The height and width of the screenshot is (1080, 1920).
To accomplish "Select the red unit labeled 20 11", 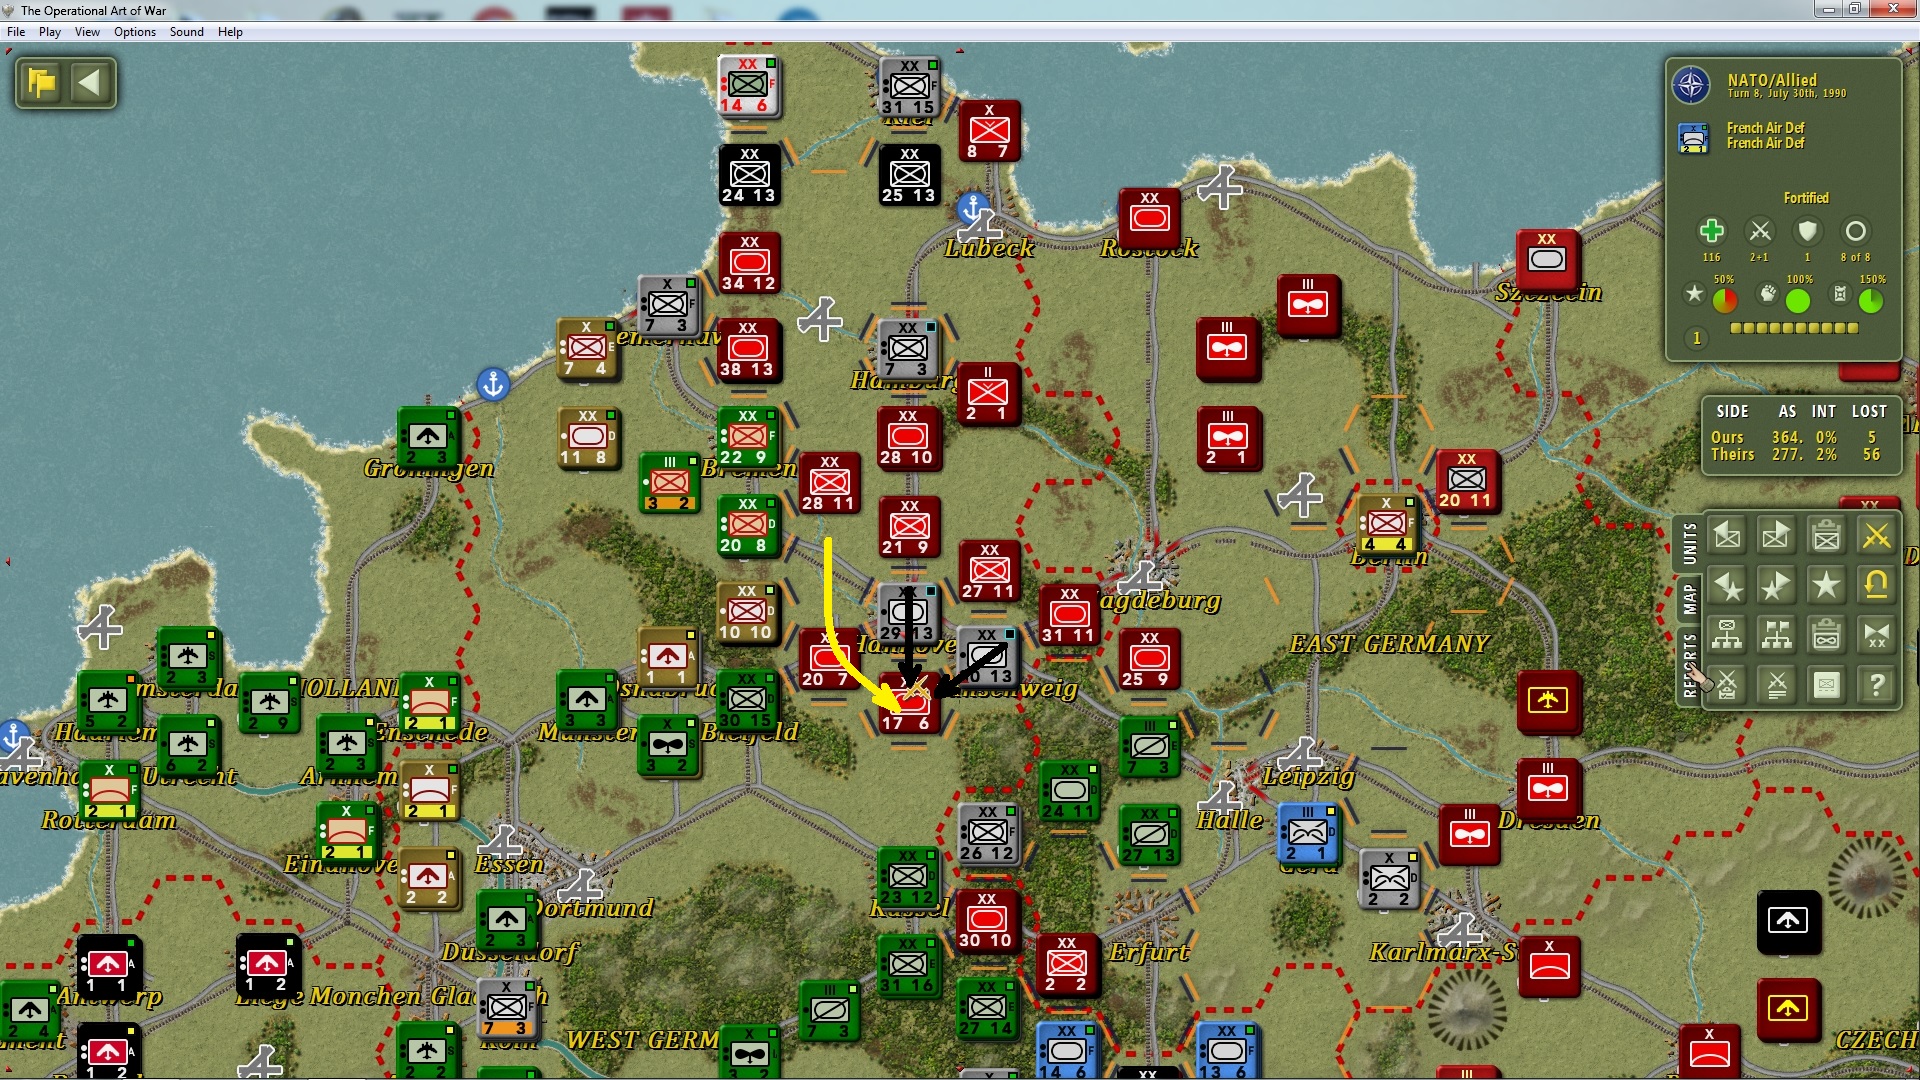I will tap(1467, 480).
